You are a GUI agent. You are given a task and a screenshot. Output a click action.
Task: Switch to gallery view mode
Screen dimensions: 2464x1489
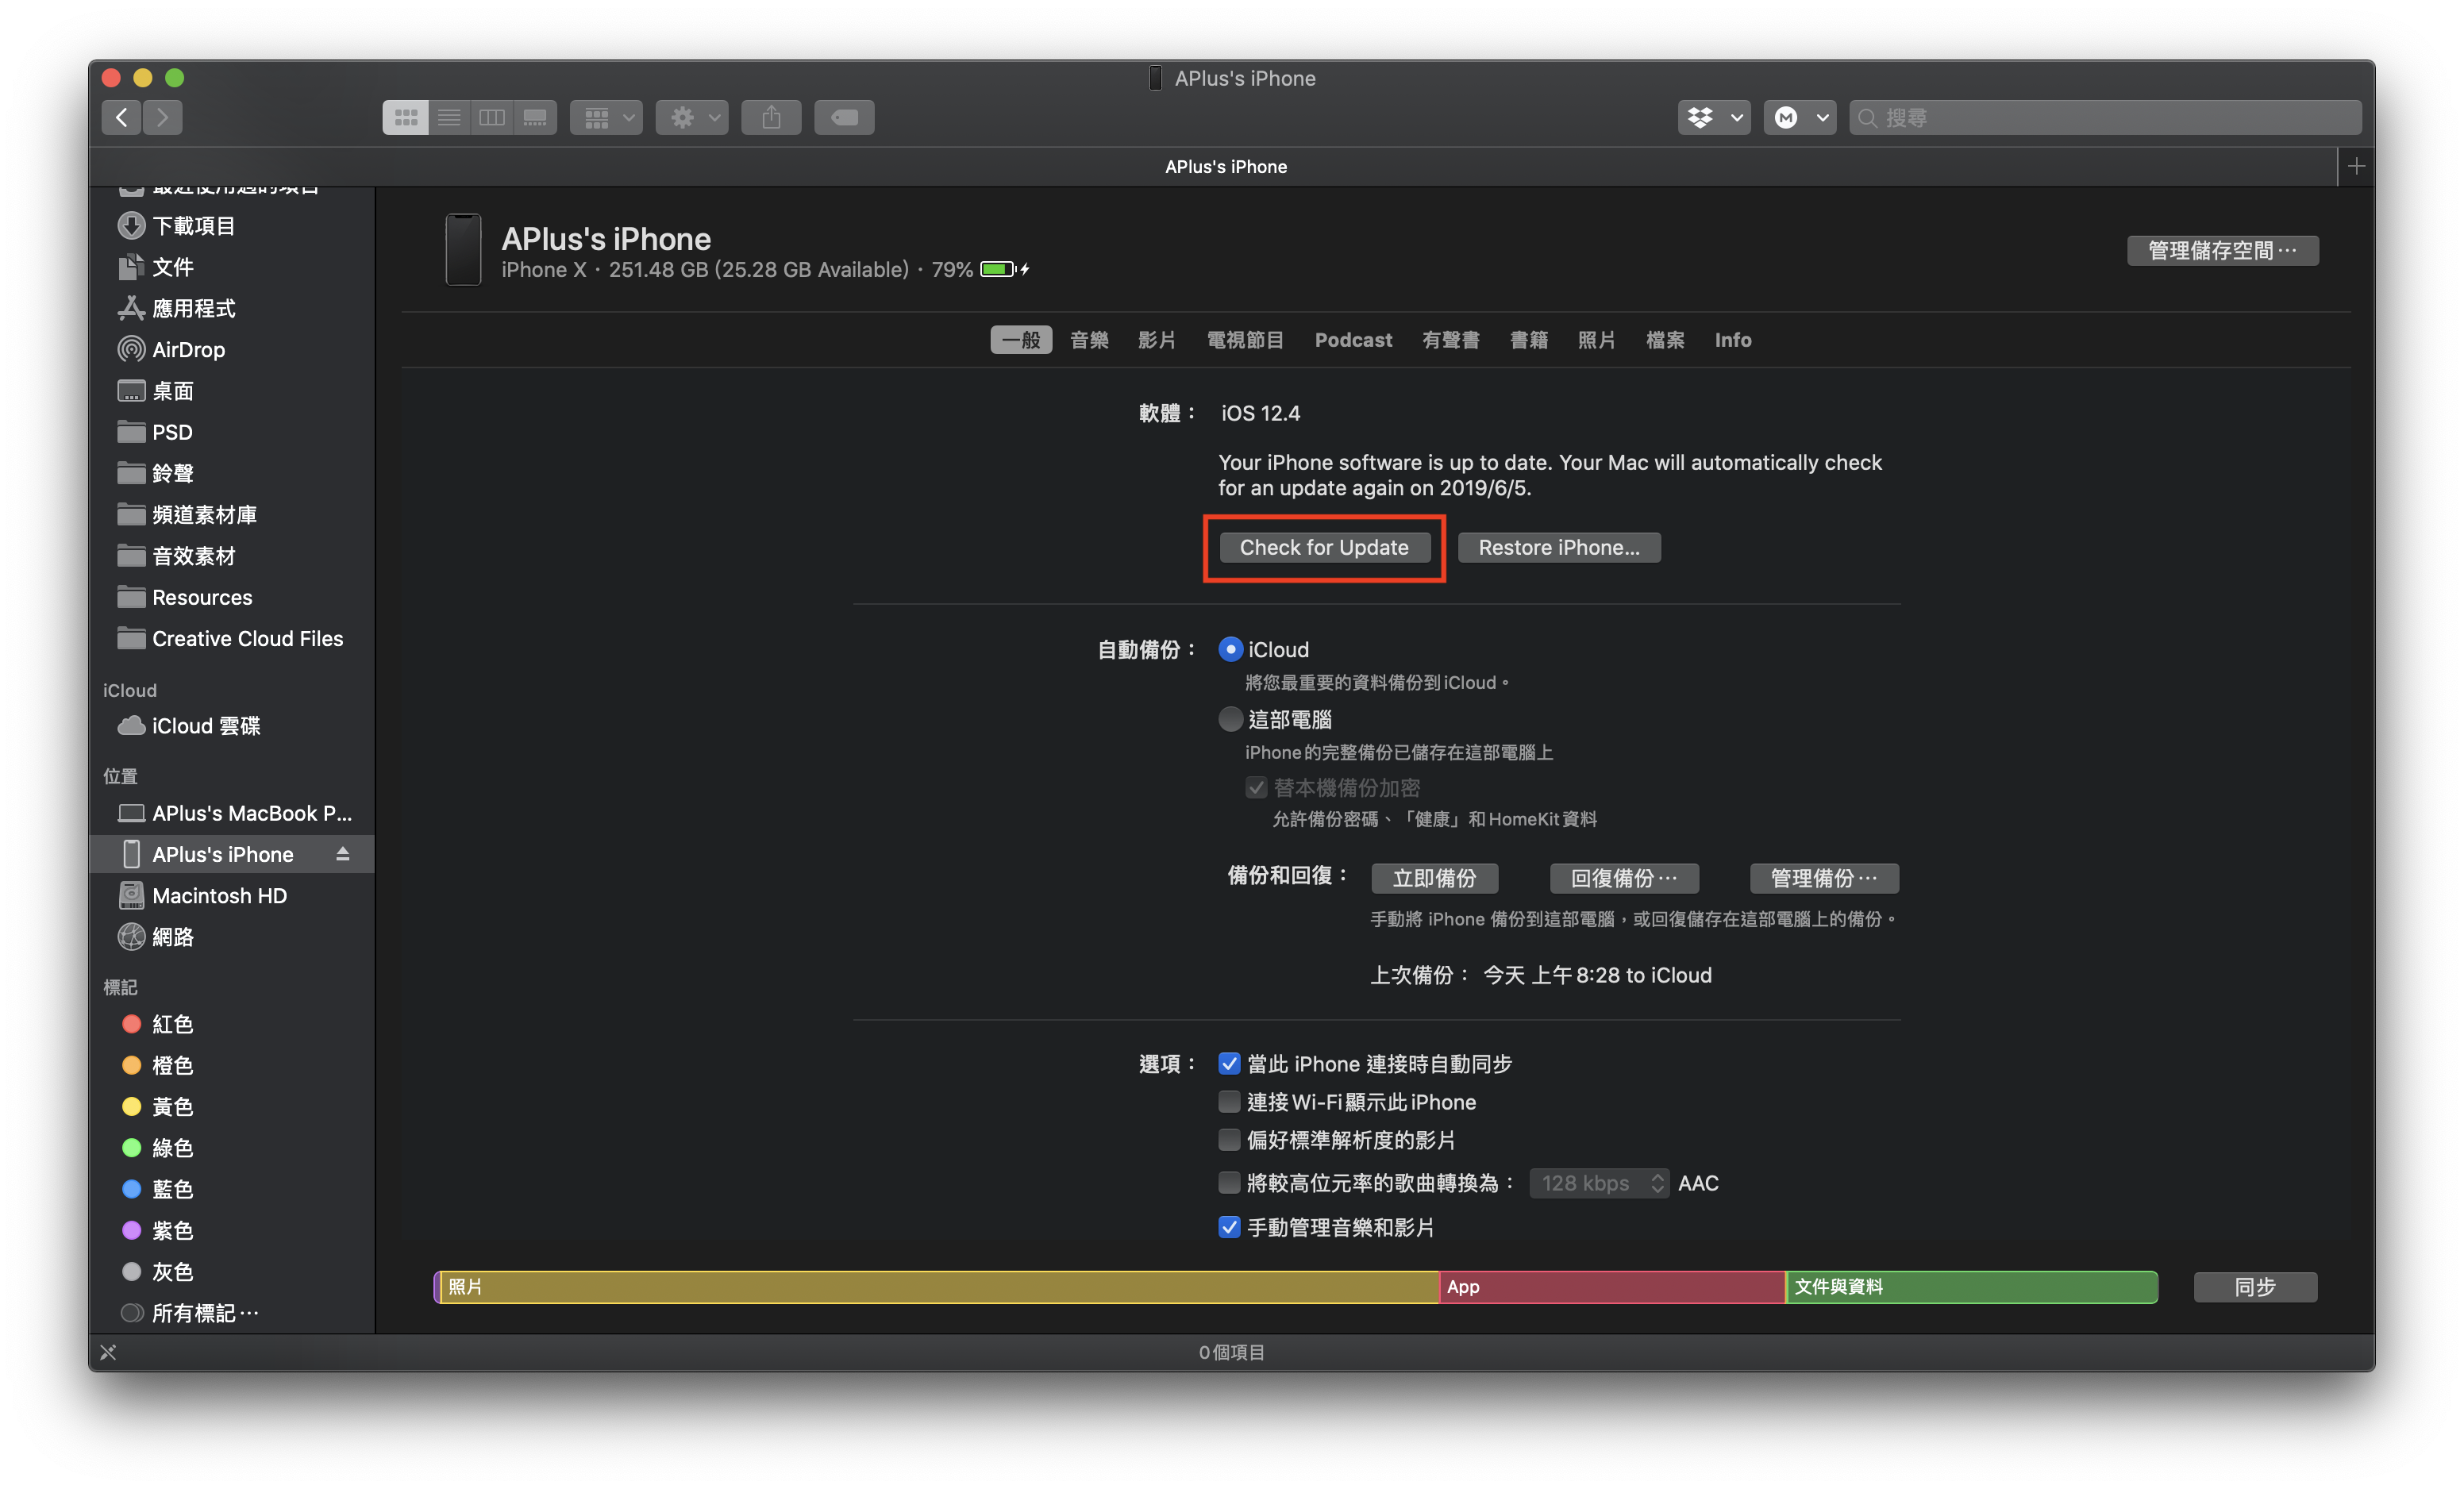pos(535,118)
